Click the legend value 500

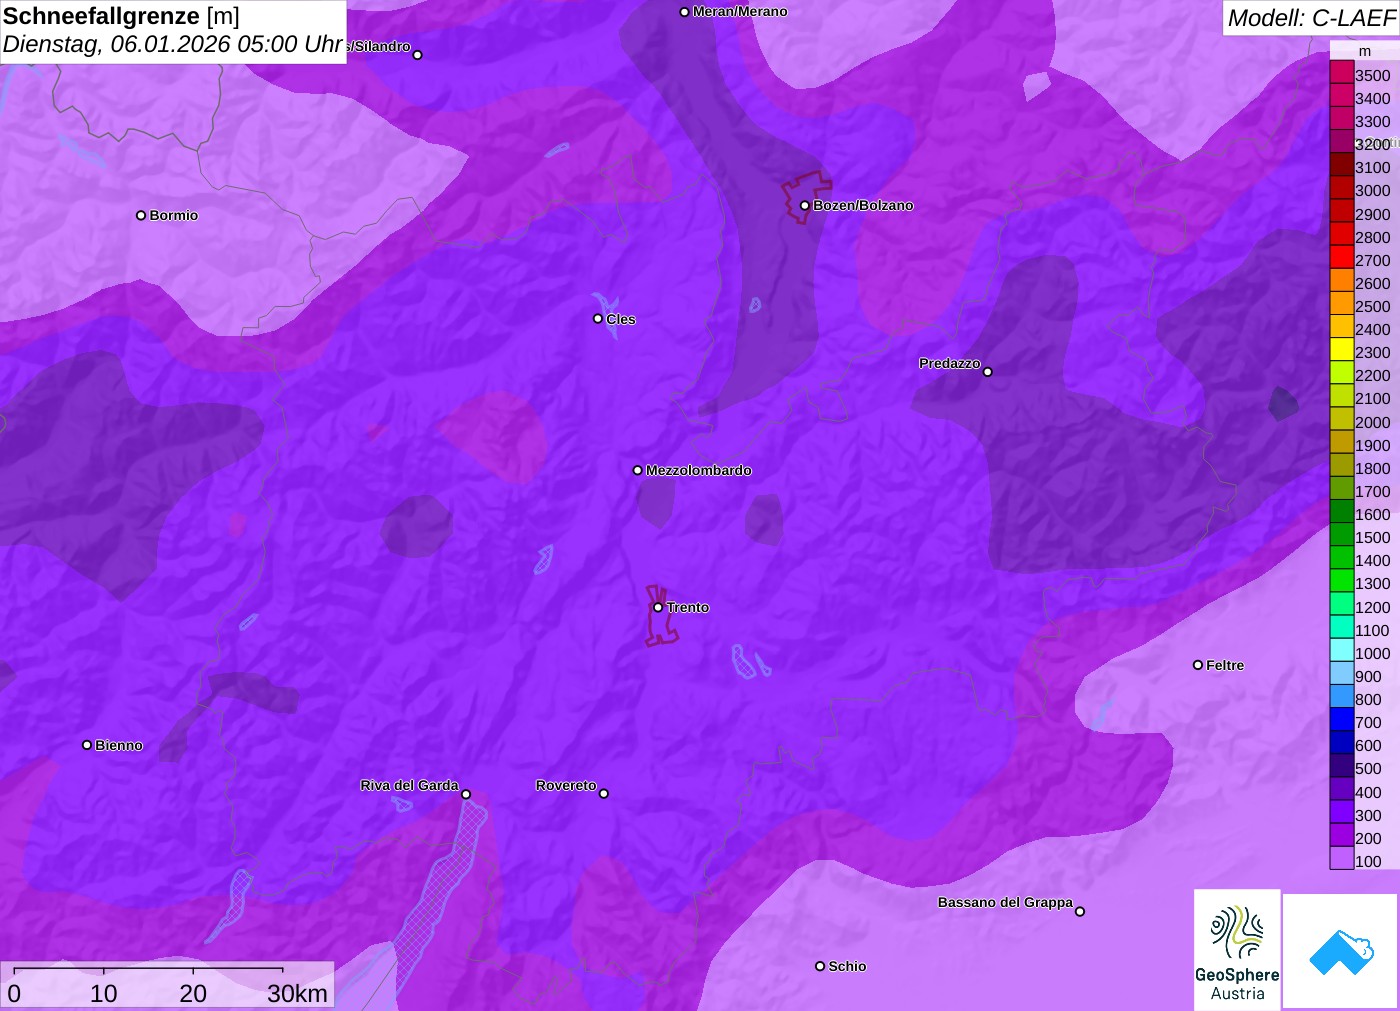pyautogui.click(x=1368, y=768)
